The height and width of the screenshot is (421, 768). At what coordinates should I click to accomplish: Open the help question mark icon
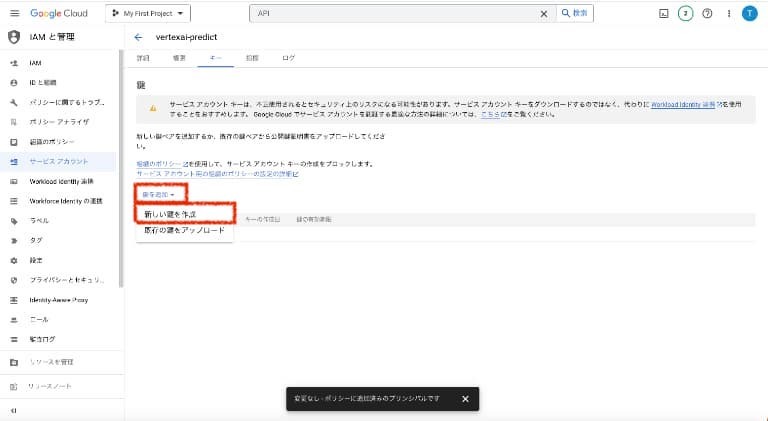tap(707, 14)
